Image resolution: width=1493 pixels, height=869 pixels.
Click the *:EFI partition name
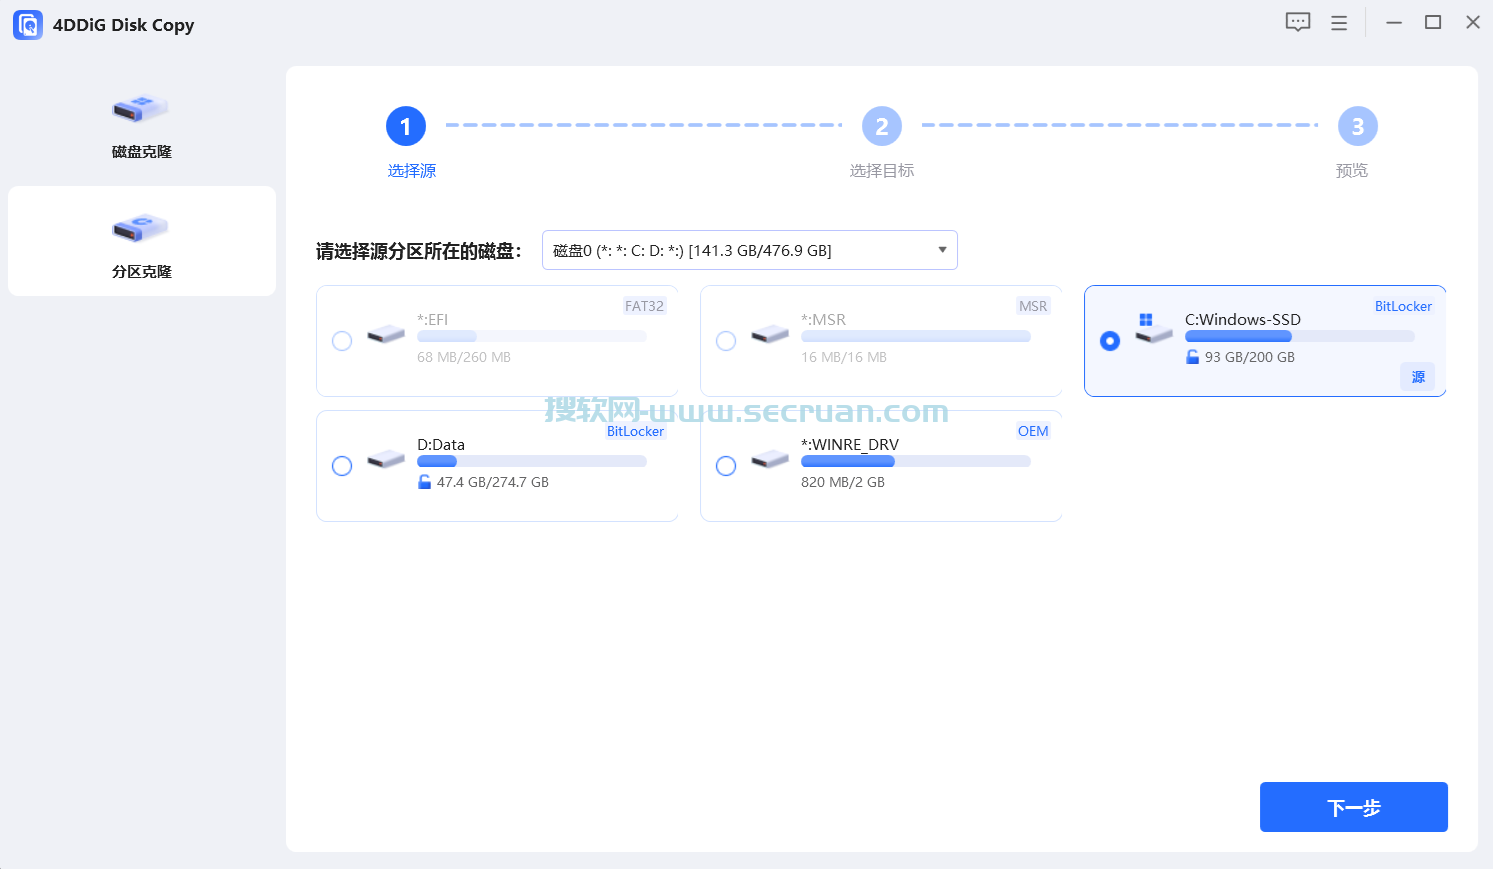433,320
